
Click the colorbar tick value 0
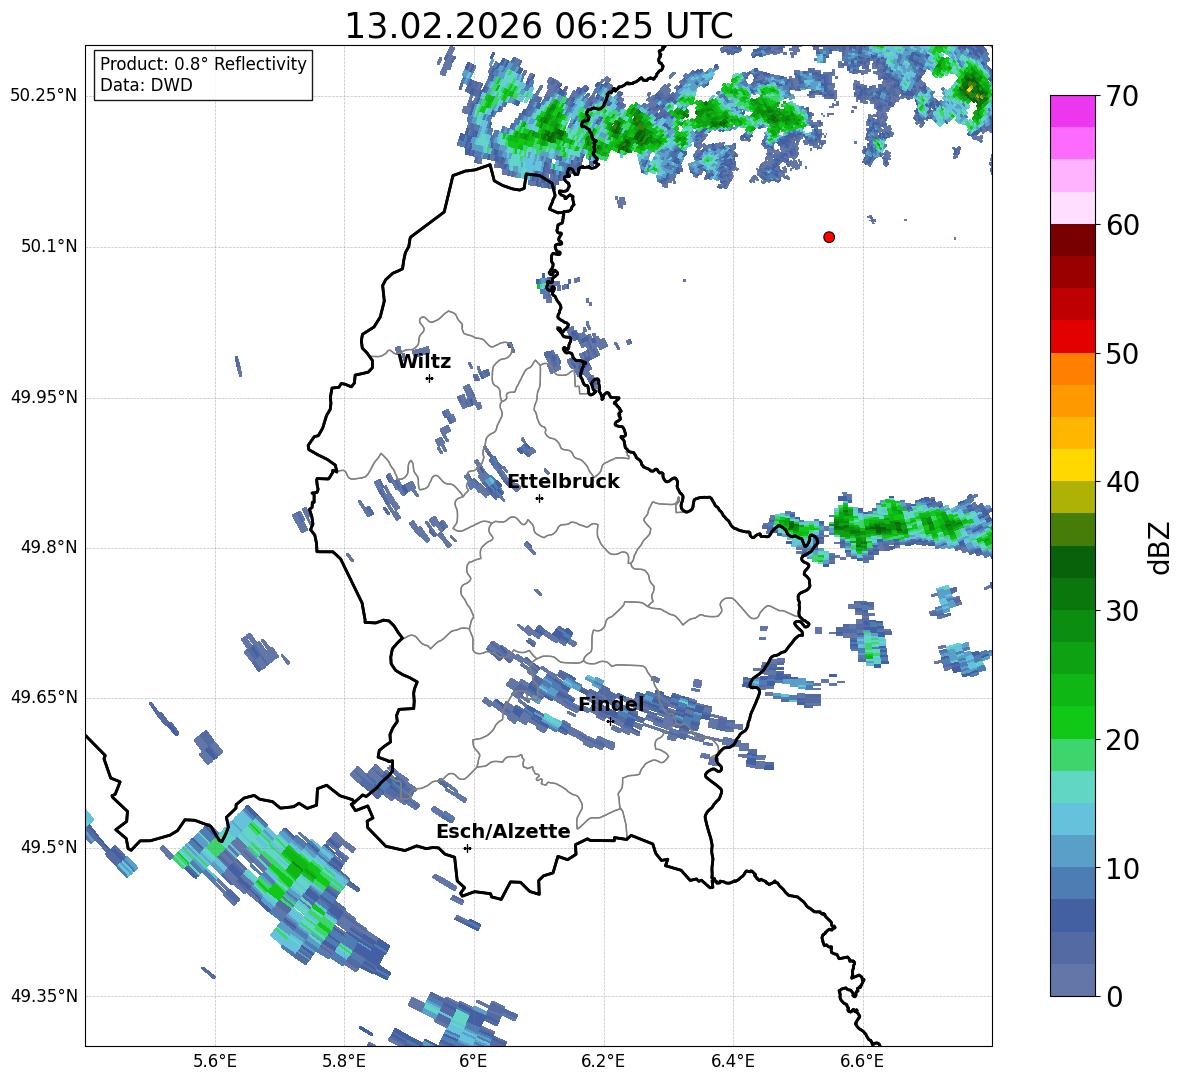(1114, 997)
